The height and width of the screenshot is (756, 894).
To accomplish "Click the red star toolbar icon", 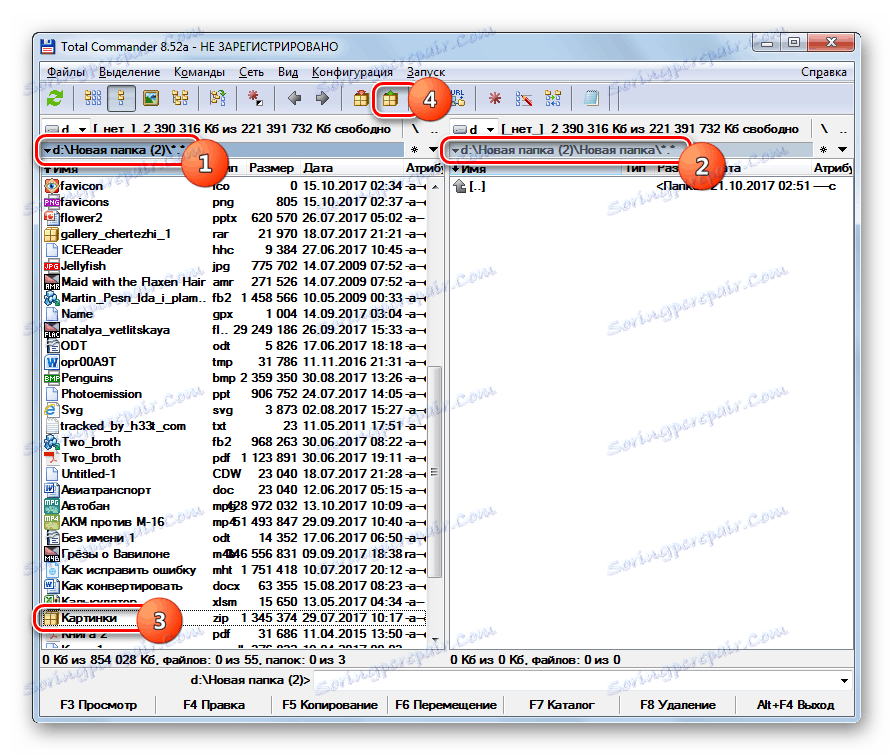I will tap(255, 99).
